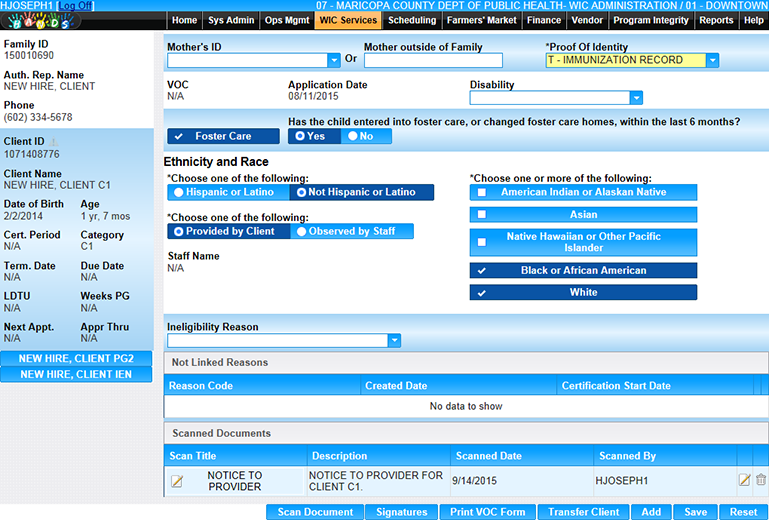
Task: Click the Mother outside of Family field
Action: tap(418, 61)
